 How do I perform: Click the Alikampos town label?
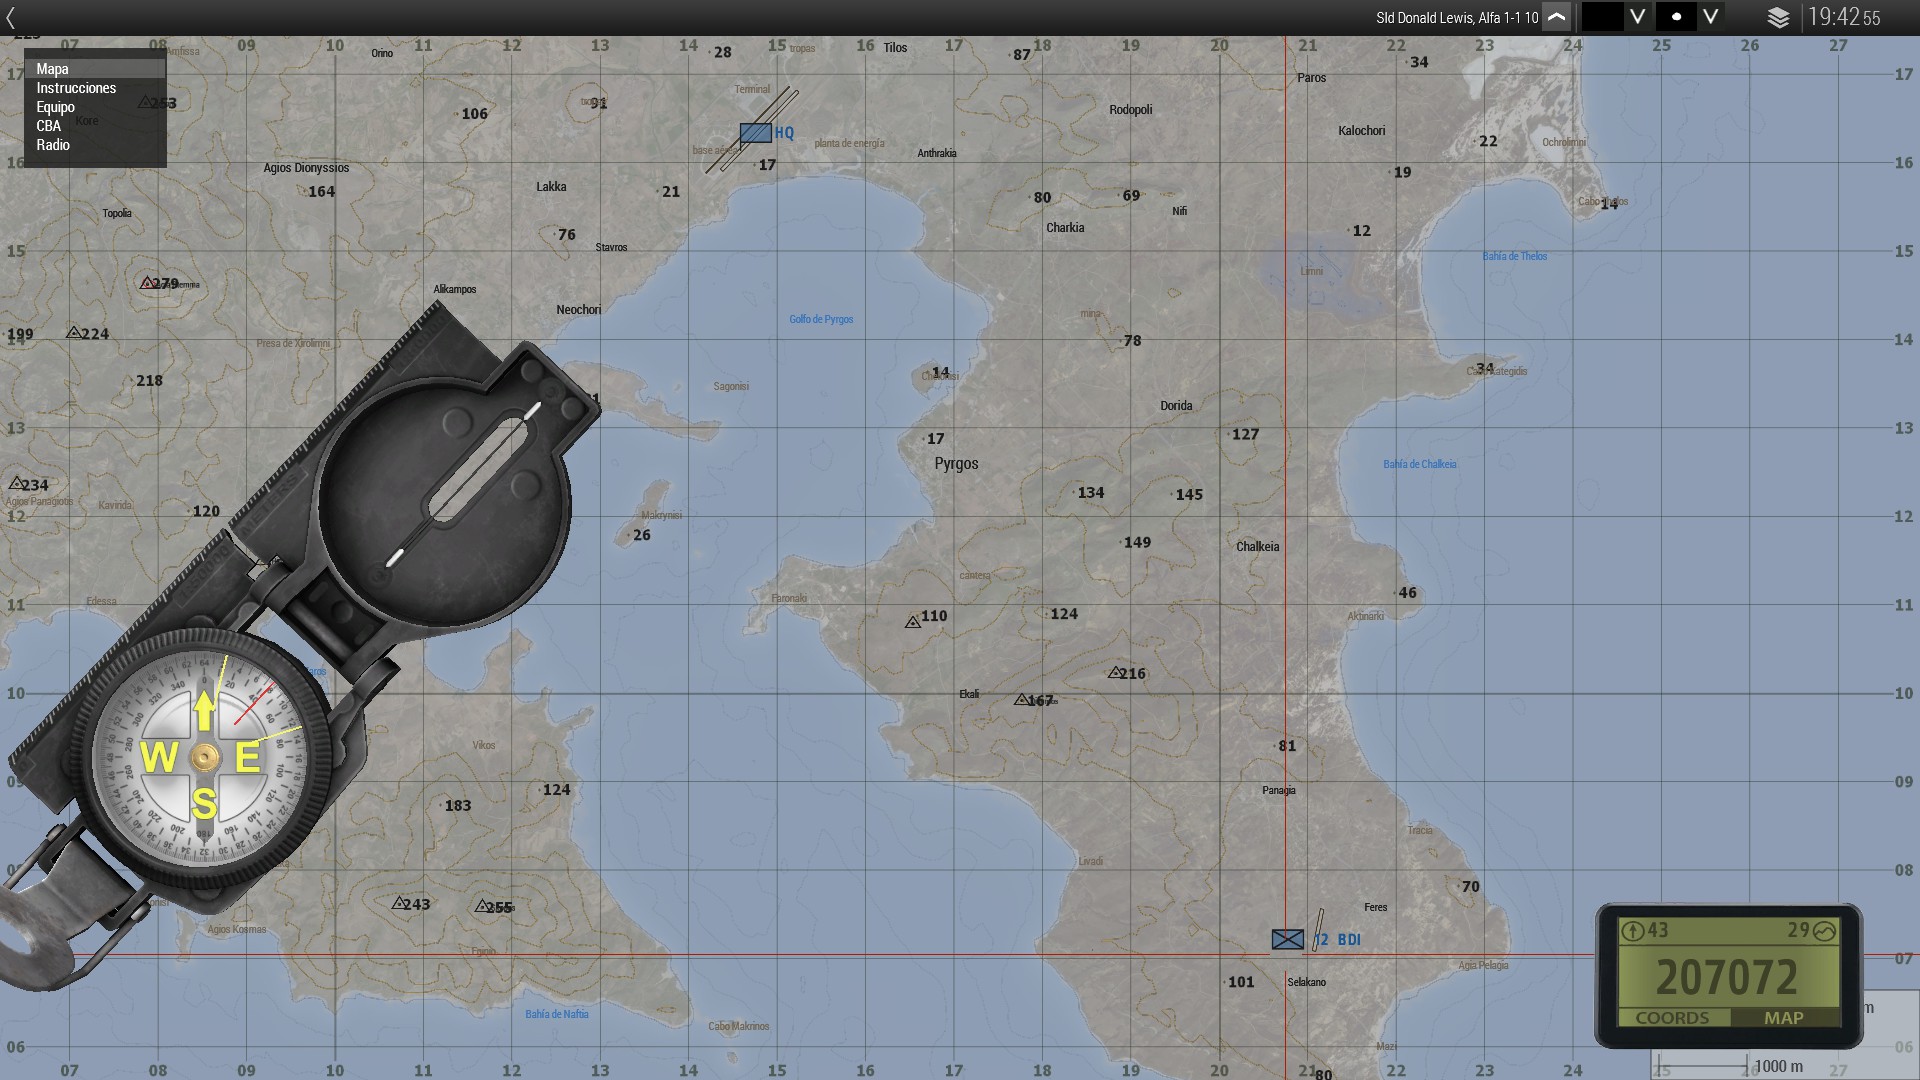pyautogui.click(x=455, y=289)
